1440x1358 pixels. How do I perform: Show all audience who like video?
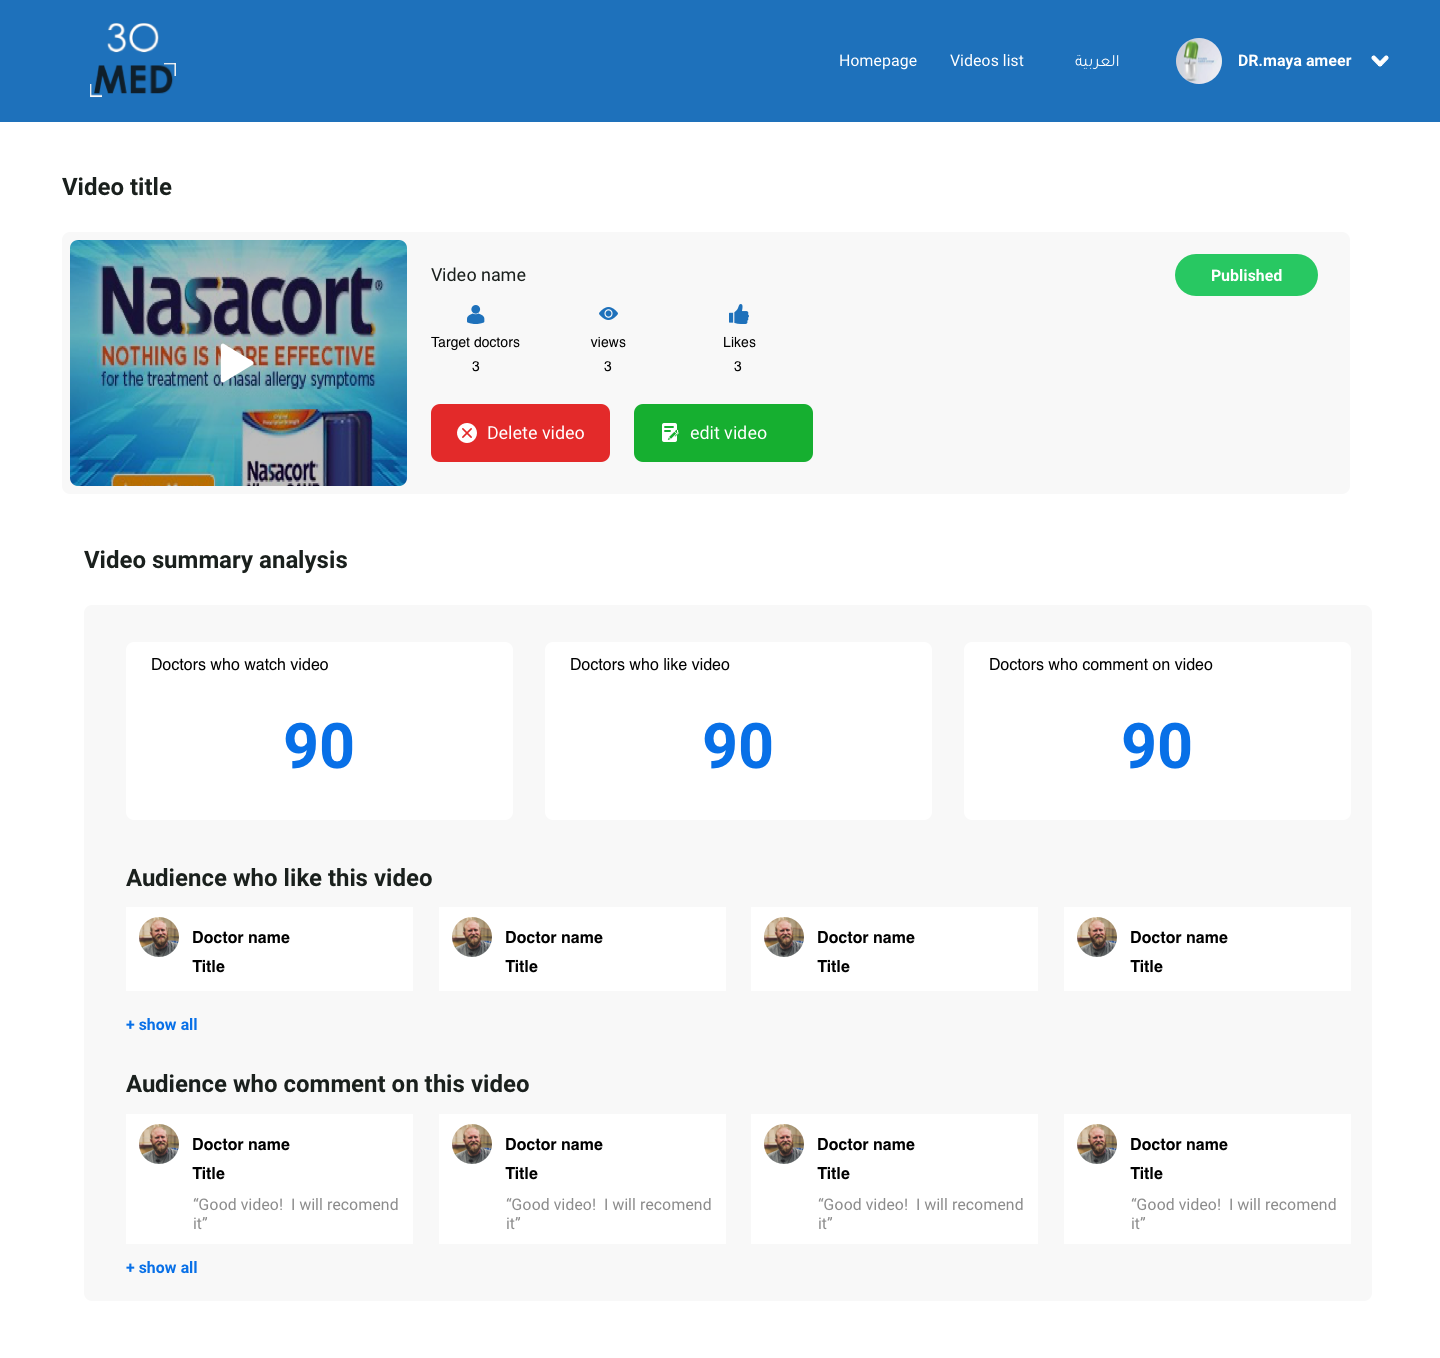[x=162, y=1024]
